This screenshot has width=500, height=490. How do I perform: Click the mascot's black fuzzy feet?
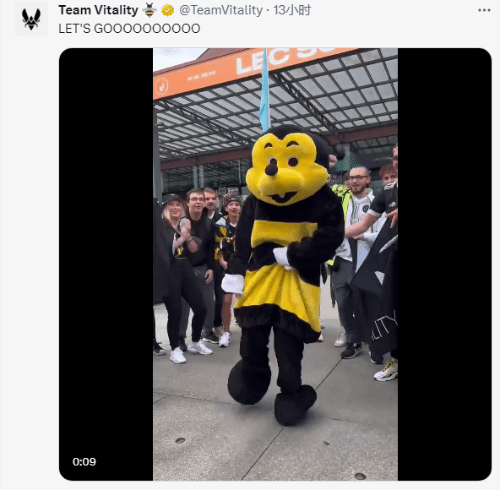point(272,393)
